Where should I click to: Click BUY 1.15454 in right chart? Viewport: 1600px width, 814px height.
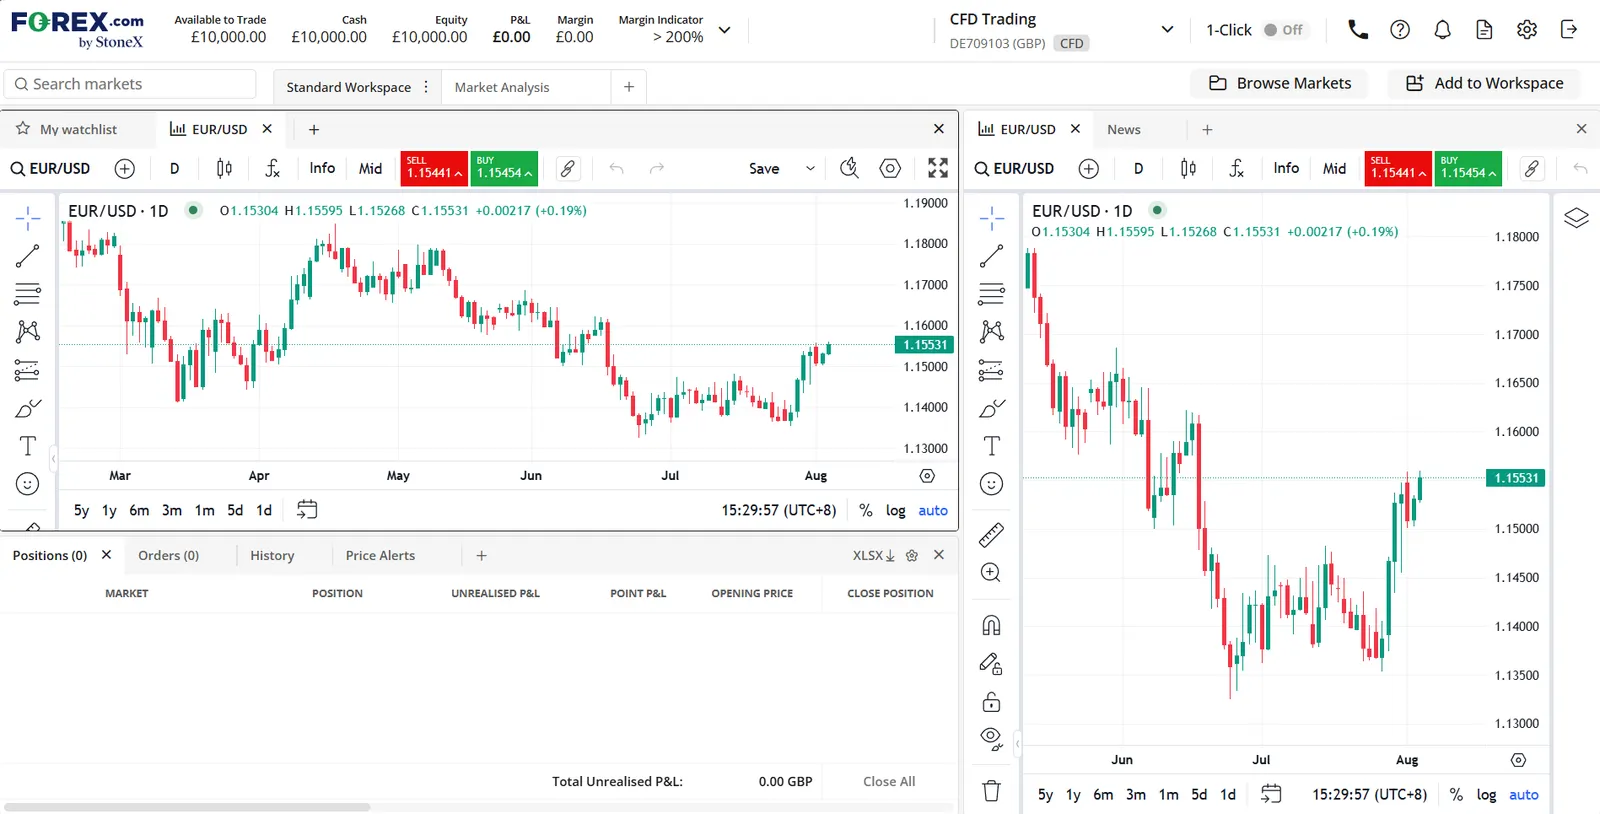point(1468,168)
